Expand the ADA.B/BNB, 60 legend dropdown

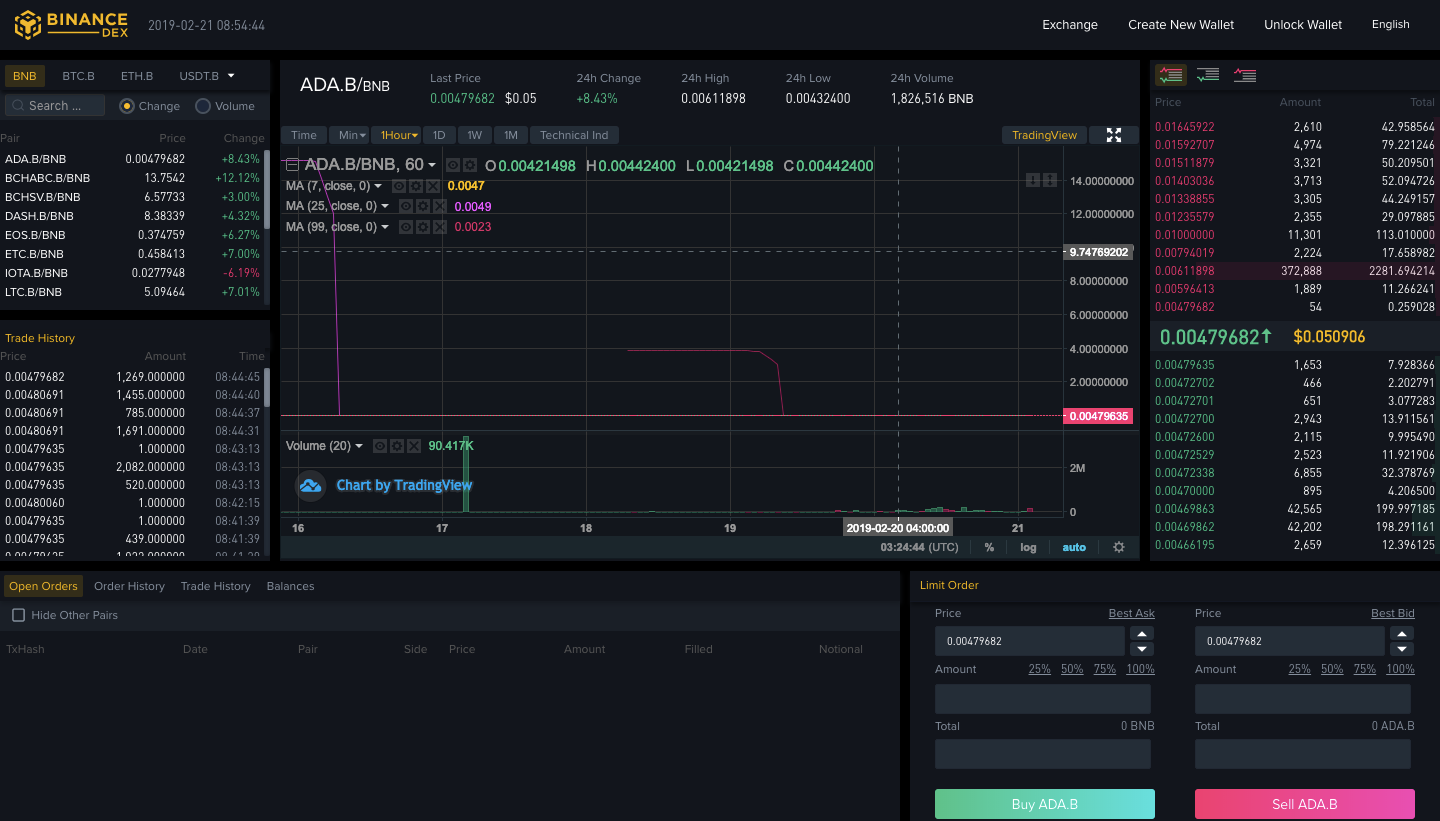click(x=432, y=166)
